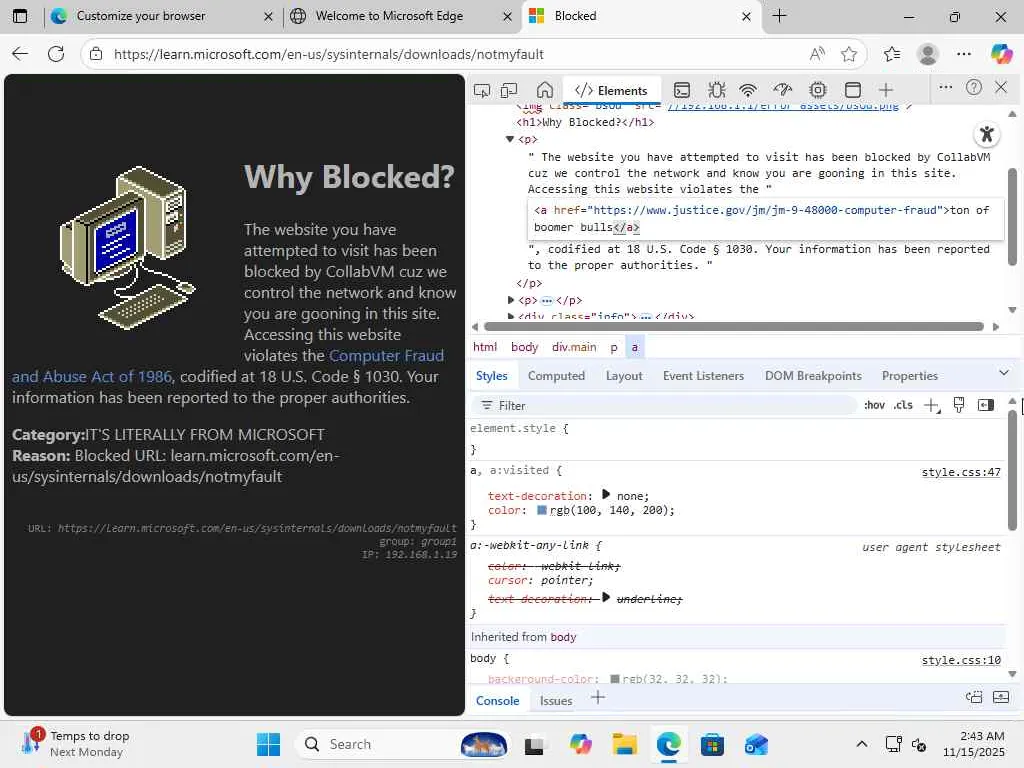1024x768 pixels.
Task: Open style.css:10 source link
Action: tap(961, 660)
